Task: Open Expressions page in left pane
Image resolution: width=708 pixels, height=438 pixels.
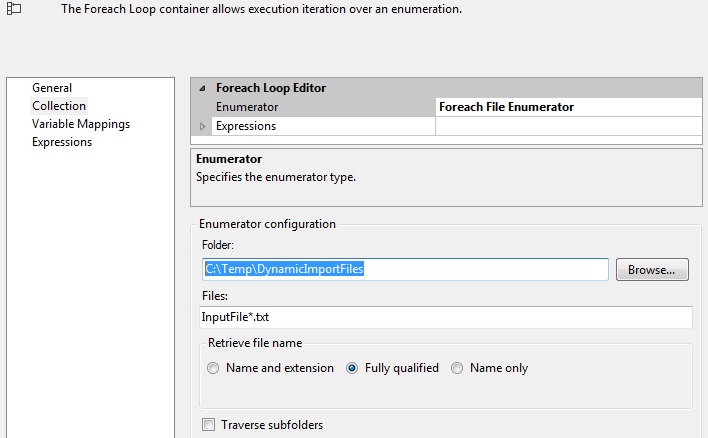Action: [62, 142]
